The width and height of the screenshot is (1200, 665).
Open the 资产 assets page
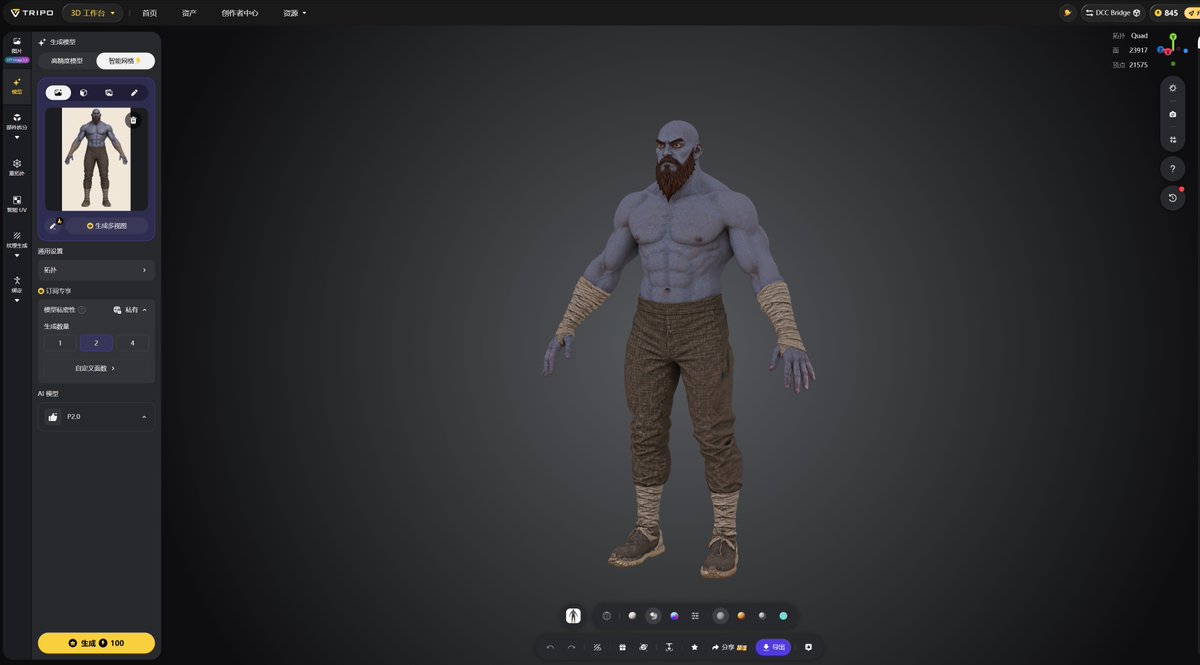189,13
